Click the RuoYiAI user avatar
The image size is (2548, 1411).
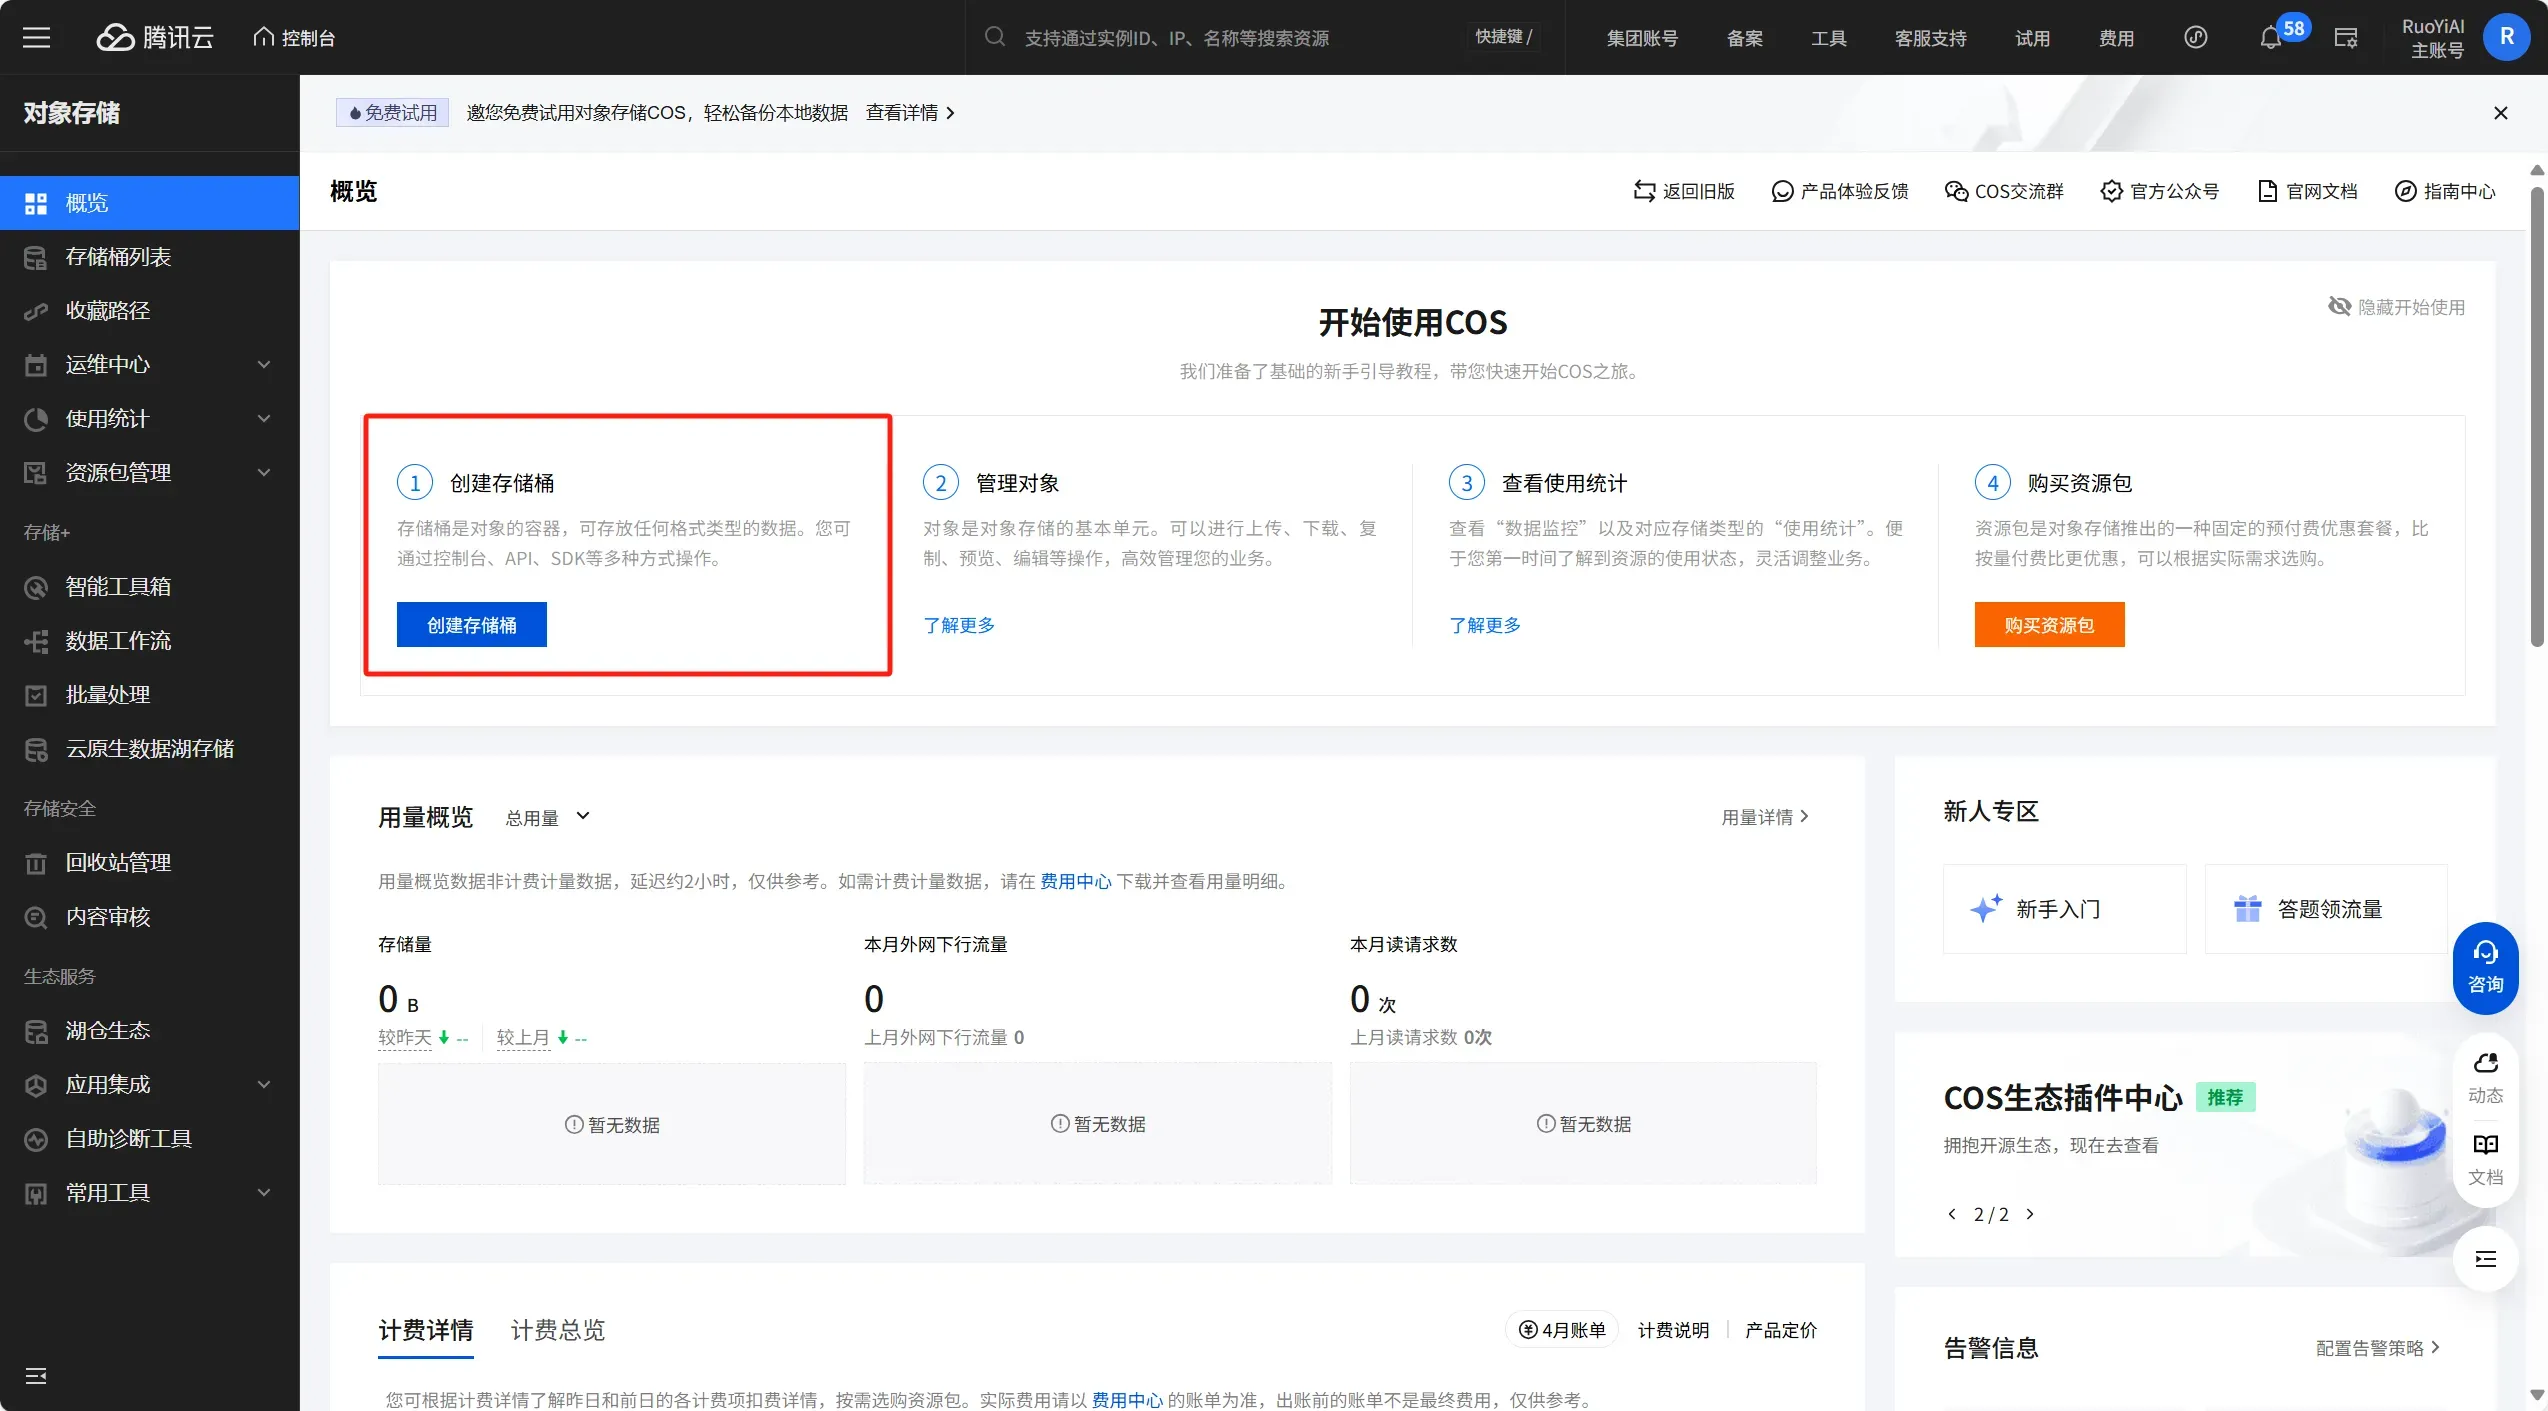2506,38
